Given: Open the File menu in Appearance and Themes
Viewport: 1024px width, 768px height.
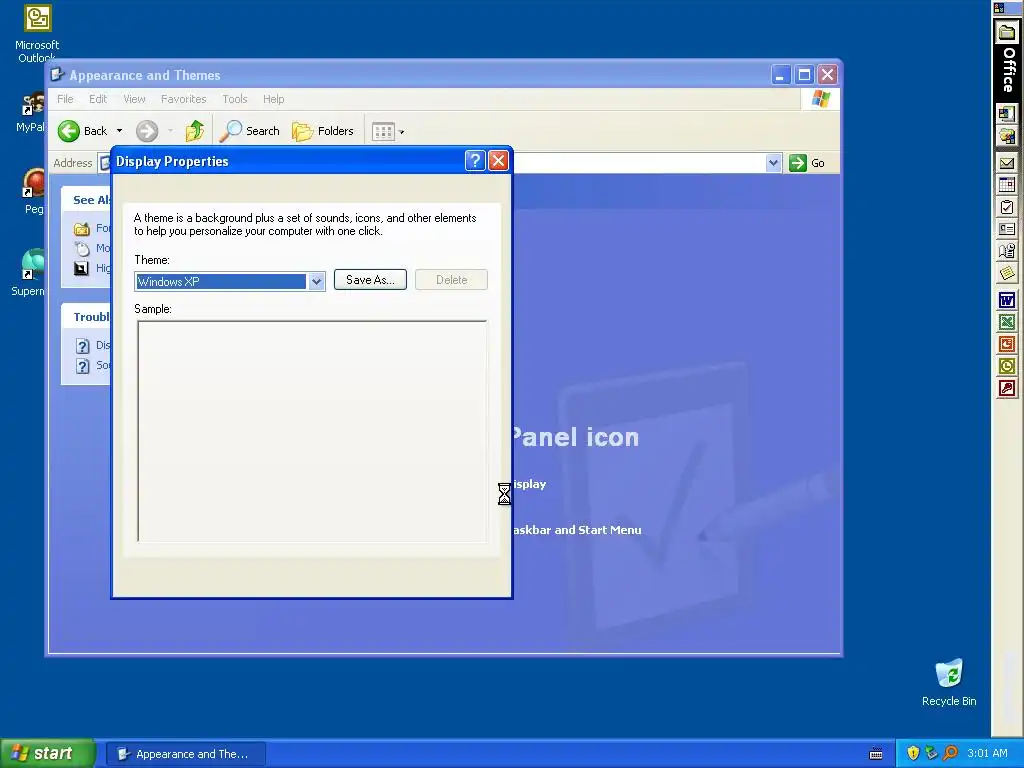Looking at the screenshot, I should pos(65,99).
